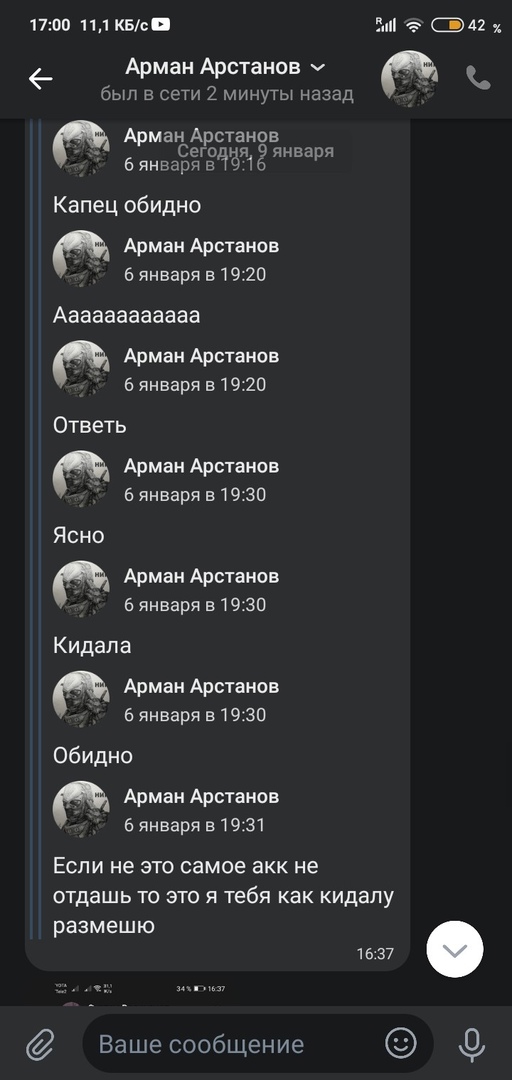Jump to latest messages with round down-arrow button
Screen dimensions: 512x1080
(455, 950)
